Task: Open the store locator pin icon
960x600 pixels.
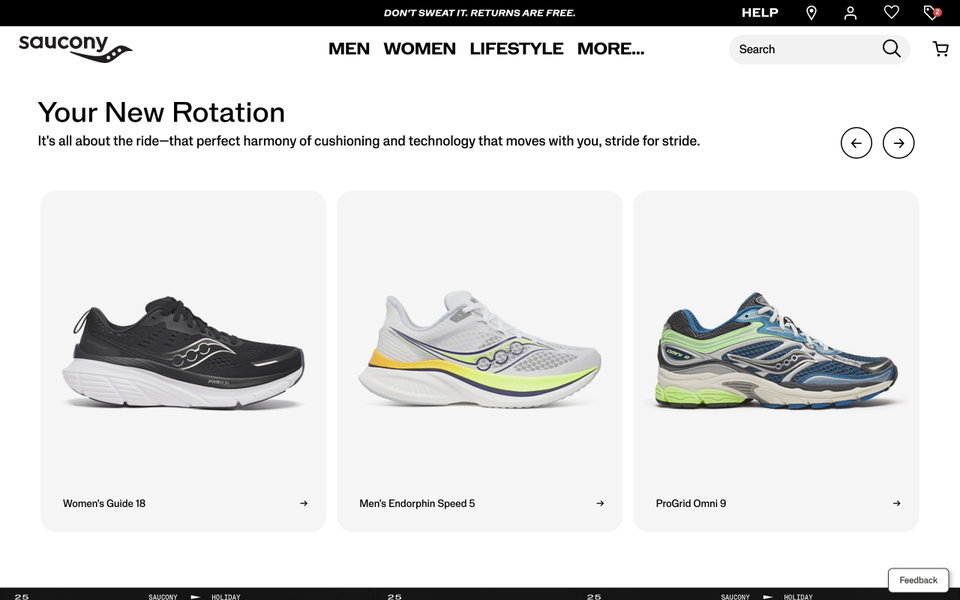Action: (811, 13)
